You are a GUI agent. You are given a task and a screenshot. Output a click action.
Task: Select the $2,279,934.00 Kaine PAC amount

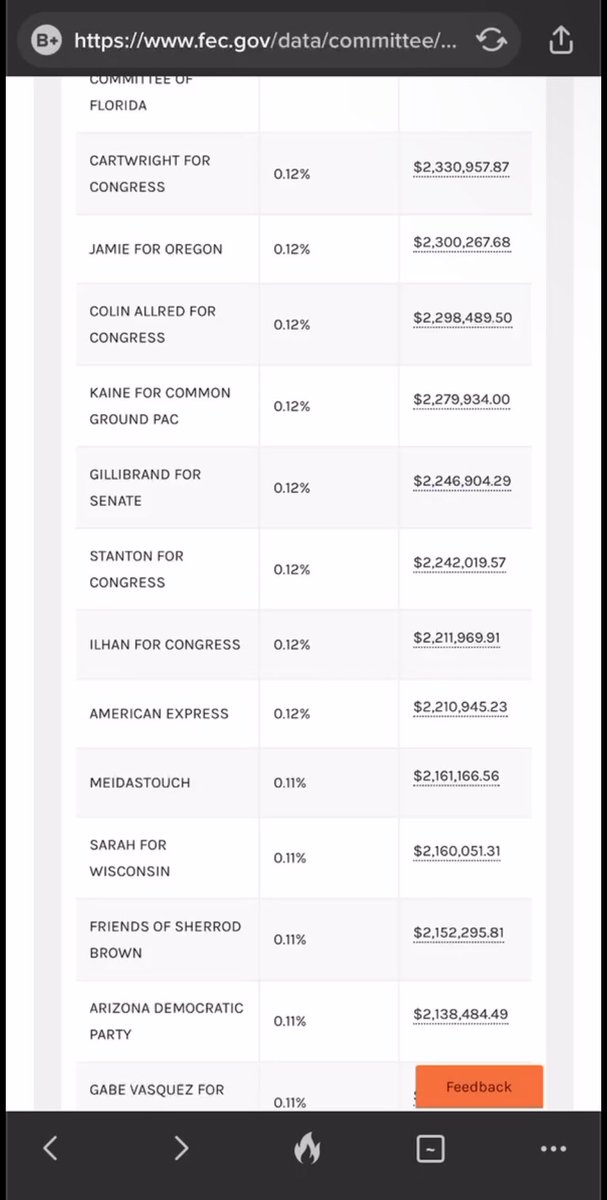(x=461, y=400)
